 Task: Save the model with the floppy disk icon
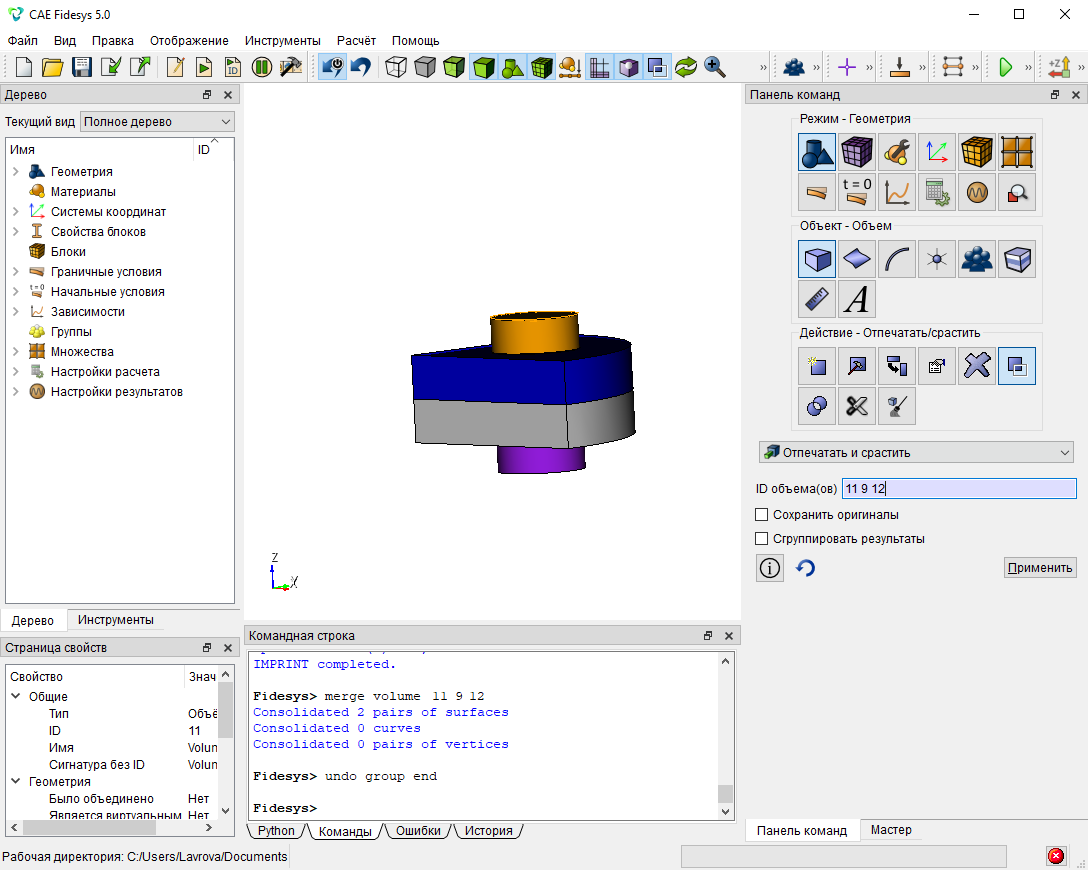(x=82, y=67)
